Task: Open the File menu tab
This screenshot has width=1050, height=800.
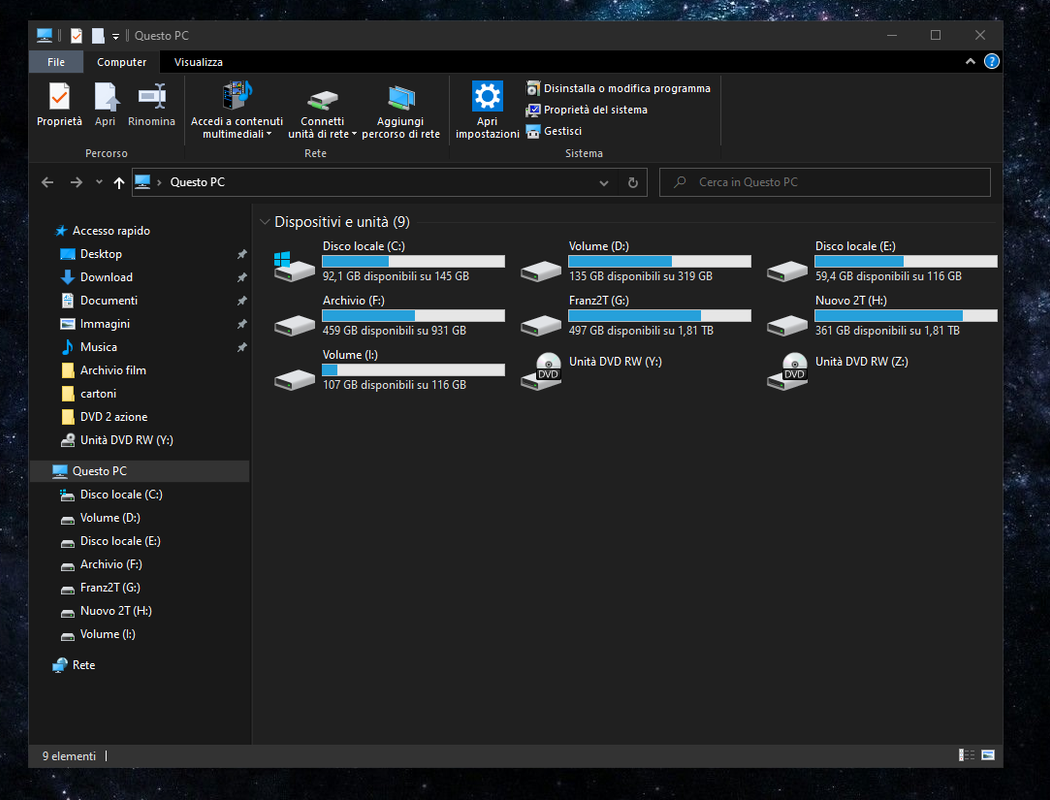Action: [x=56, y=62]
